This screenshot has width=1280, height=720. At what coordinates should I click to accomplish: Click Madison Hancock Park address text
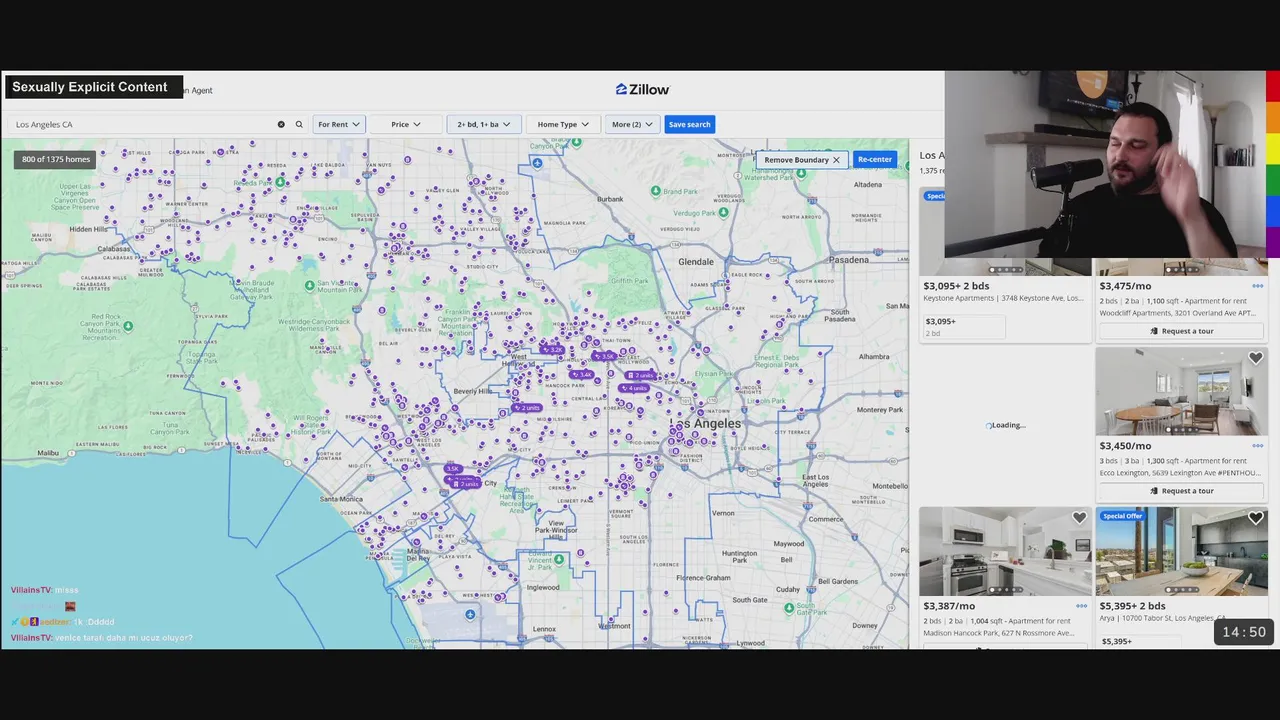[x=998, y=633]
